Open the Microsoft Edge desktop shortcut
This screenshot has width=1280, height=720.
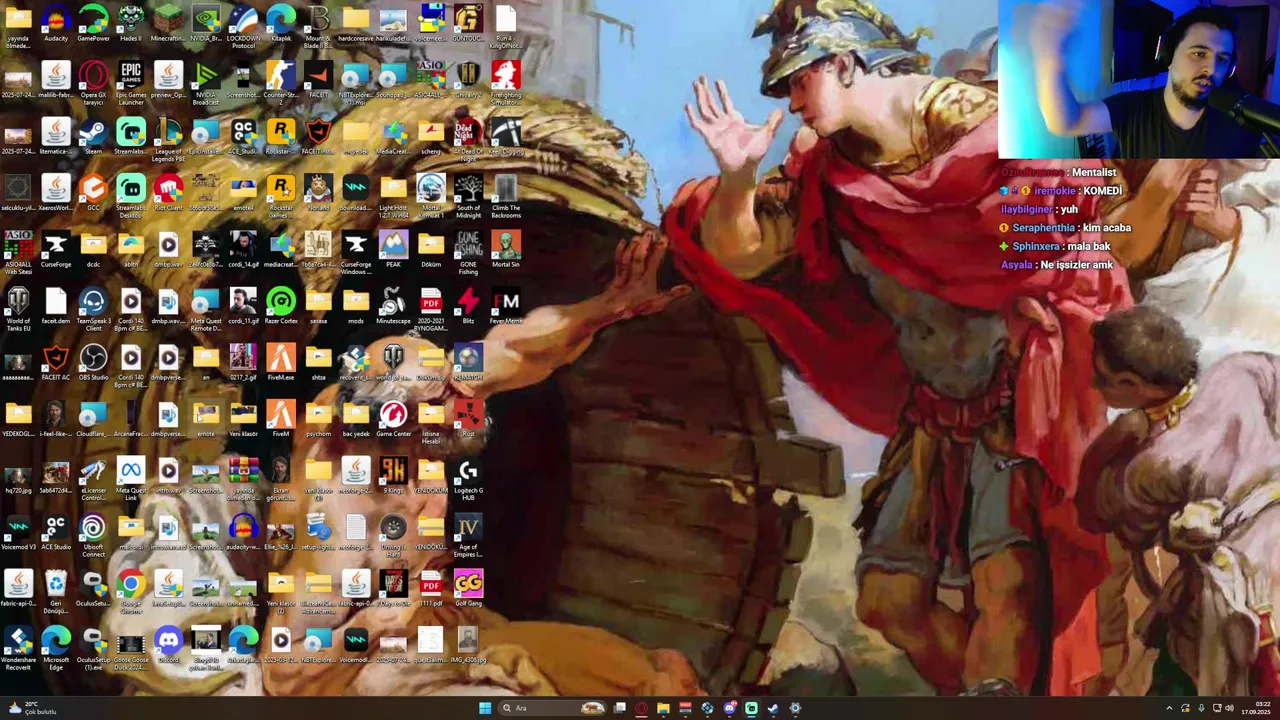point(56,648)
